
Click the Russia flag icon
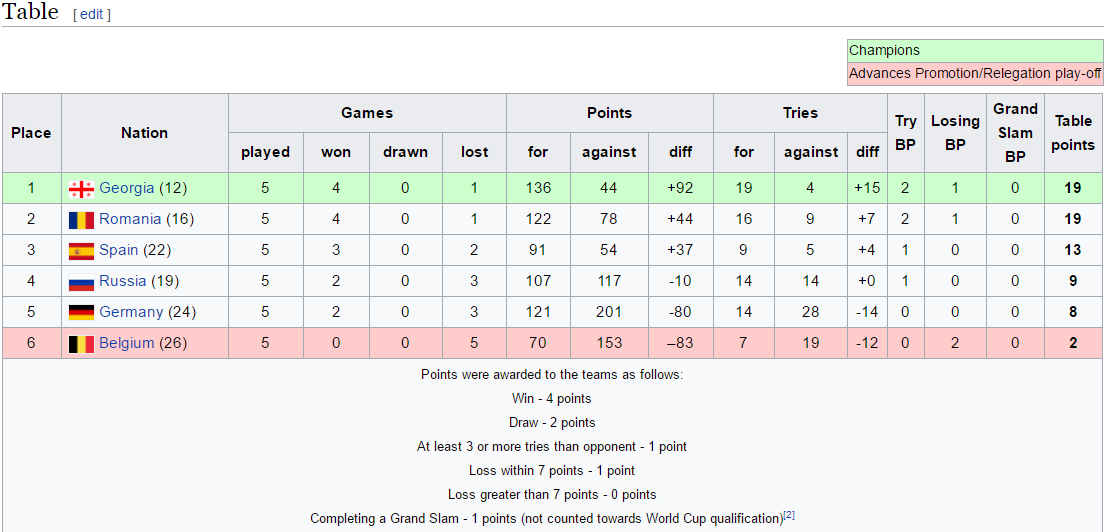pyautogui.click(x=81, y=282)
